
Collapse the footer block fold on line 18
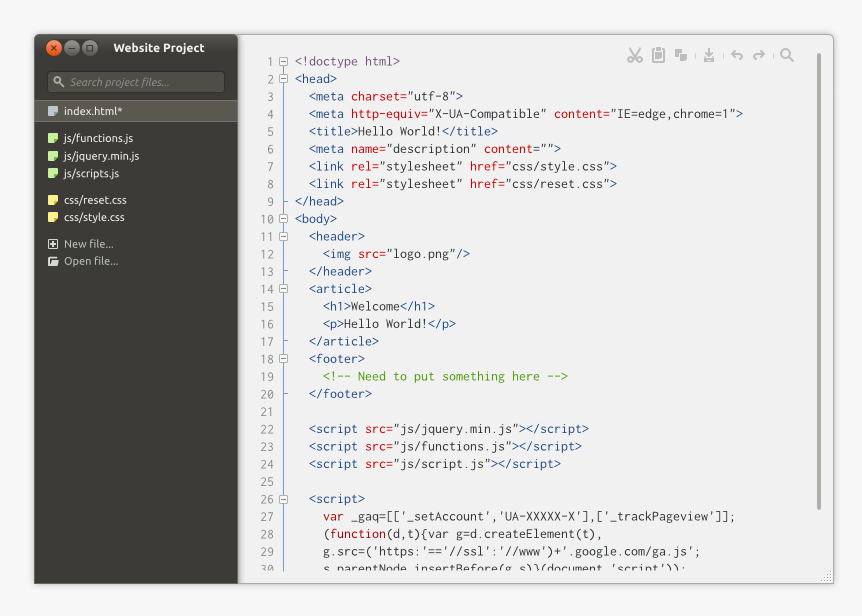pyautogui.click(x=284, y=359)
